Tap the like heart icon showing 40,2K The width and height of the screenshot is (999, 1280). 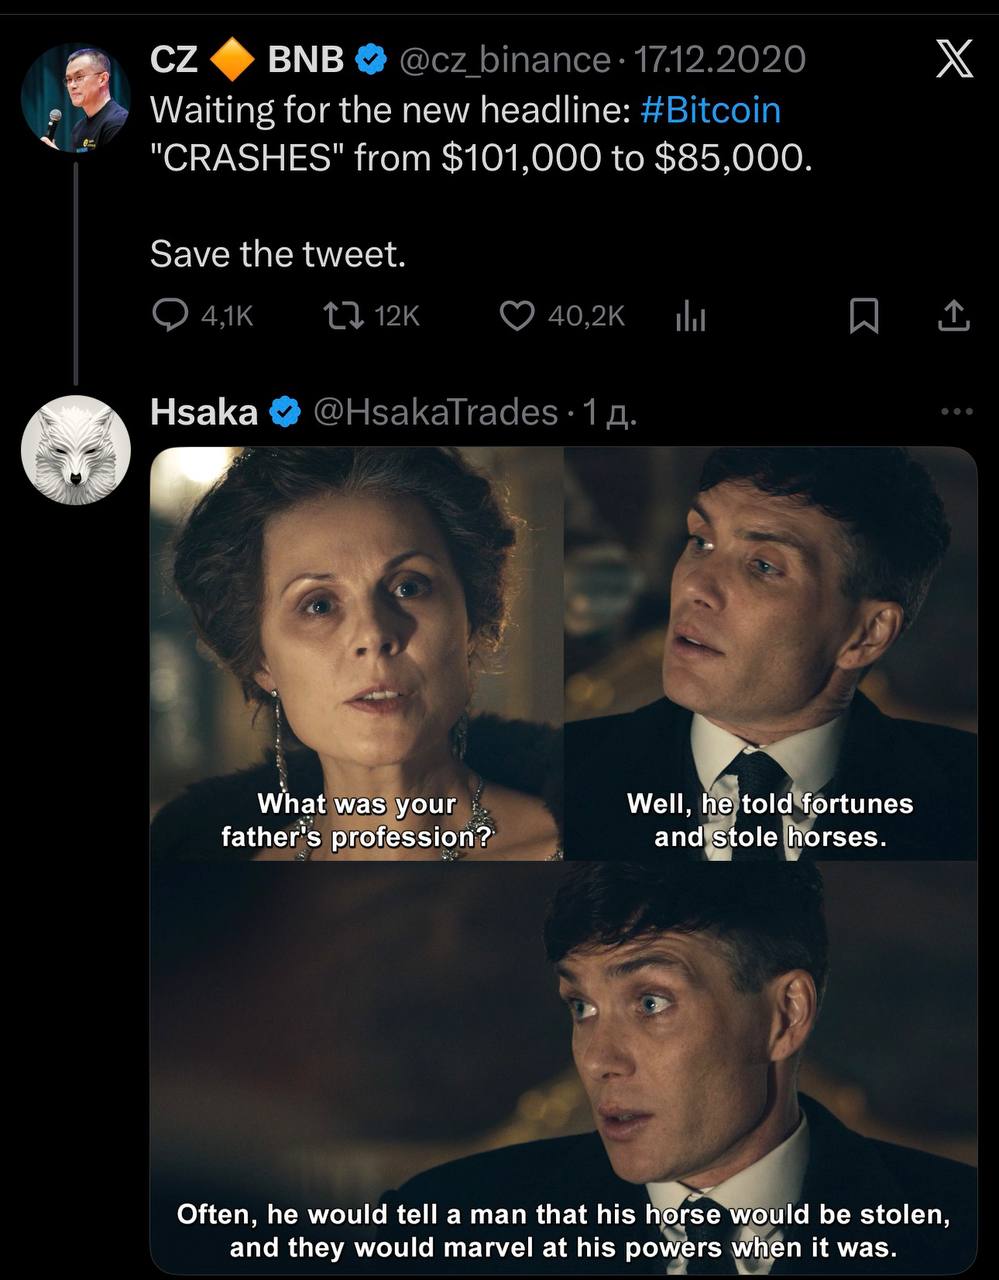[518, 316]
